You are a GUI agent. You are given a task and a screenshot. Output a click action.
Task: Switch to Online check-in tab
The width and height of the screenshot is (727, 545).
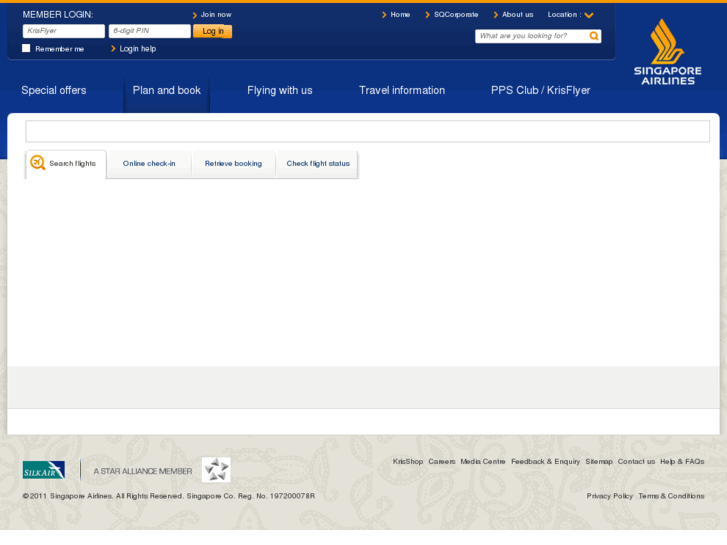[149, 164]
